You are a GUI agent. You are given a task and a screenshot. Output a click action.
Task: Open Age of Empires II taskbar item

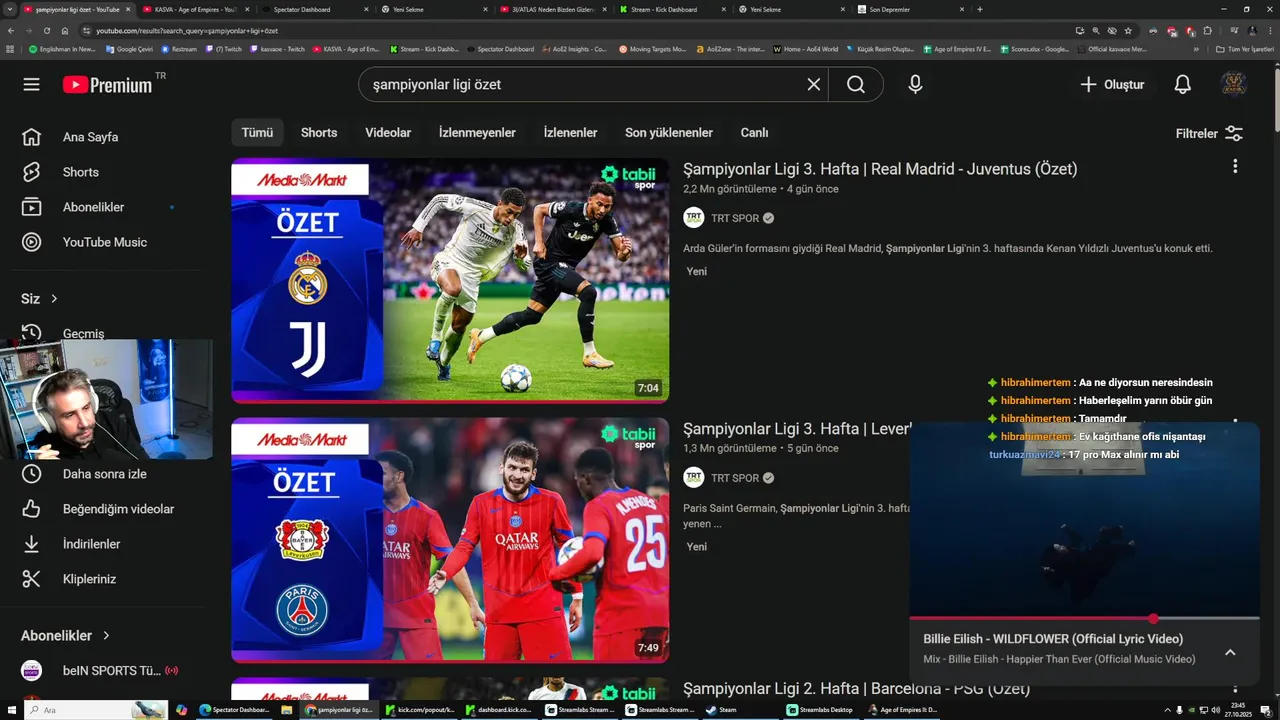point(903,710)
